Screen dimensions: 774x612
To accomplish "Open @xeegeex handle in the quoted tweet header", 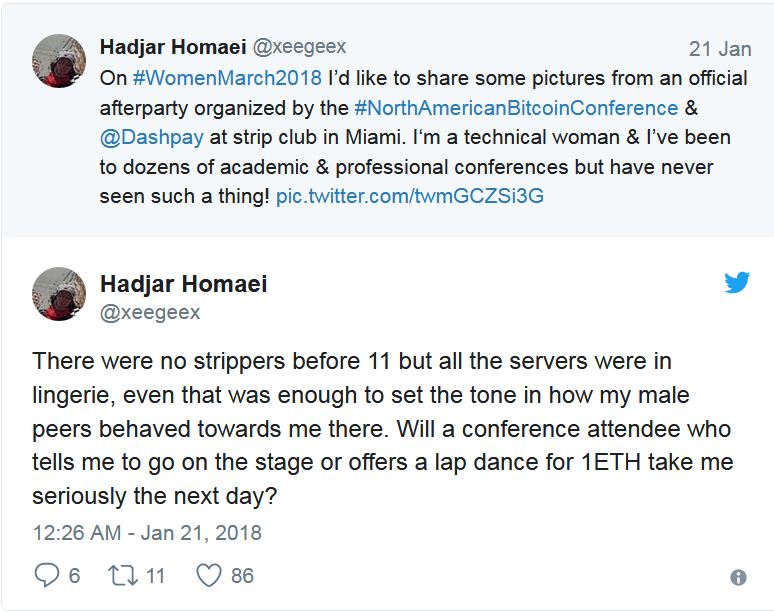I will click(298, 47).
